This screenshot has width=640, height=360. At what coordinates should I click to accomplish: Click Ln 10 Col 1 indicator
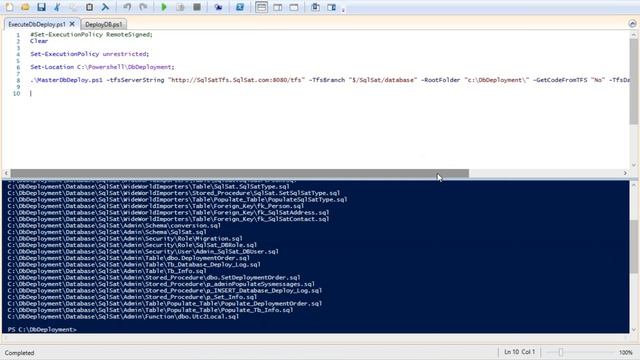pos(519,352)
